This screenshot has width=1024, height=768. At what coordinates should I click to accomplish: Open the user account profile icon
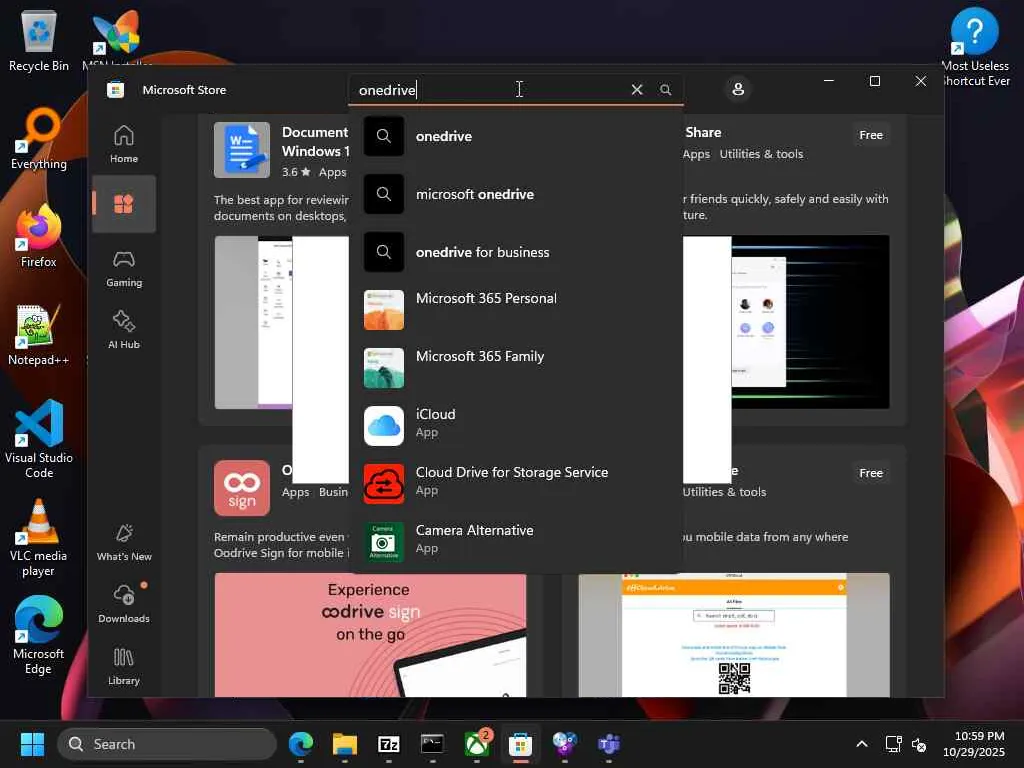coord(738,89)
